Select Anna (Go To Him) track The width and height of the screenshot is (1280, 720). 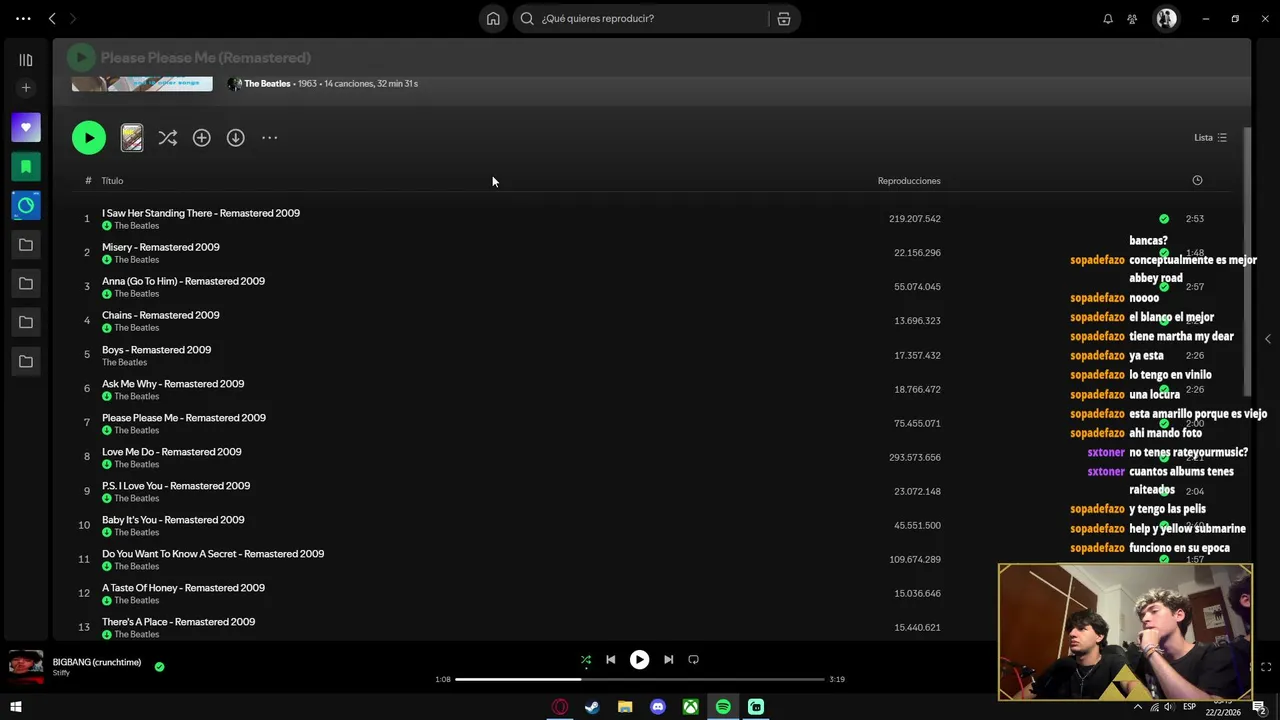point(183,281)
